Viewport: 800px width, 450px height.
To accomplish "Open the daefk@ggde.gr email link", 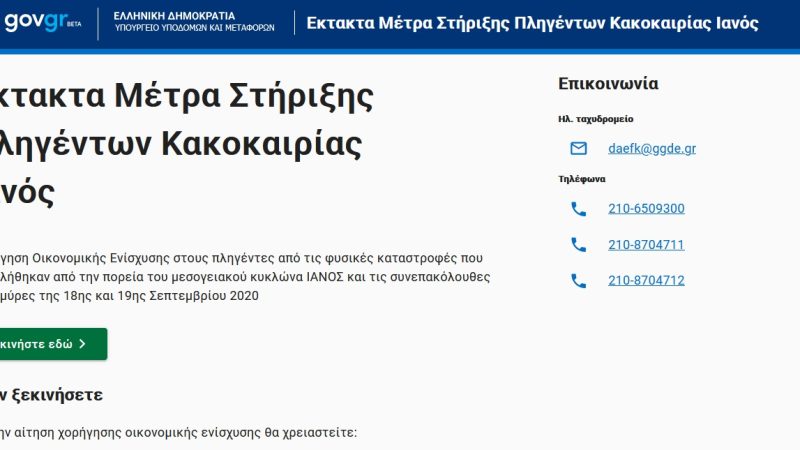I will (651, 149).
